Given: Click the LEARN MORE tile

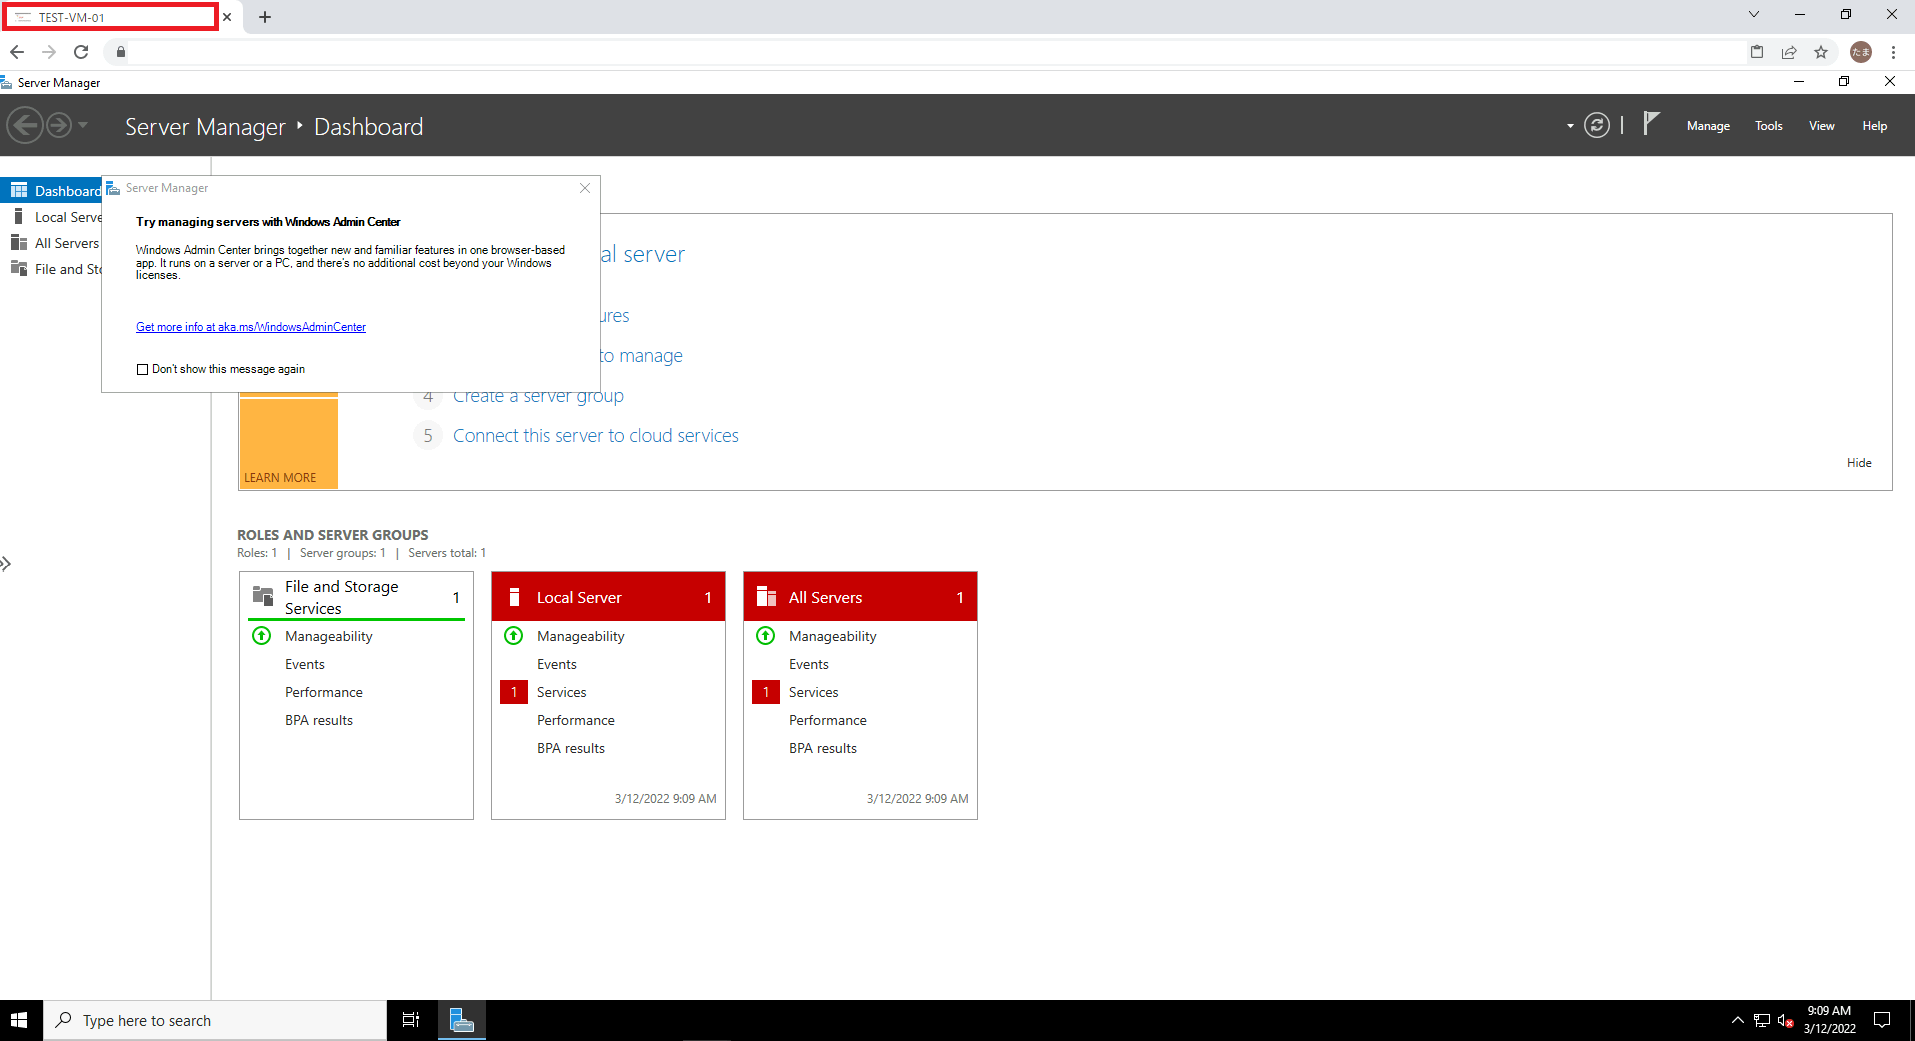Looking at the screenshot, I should pos(288,443).
